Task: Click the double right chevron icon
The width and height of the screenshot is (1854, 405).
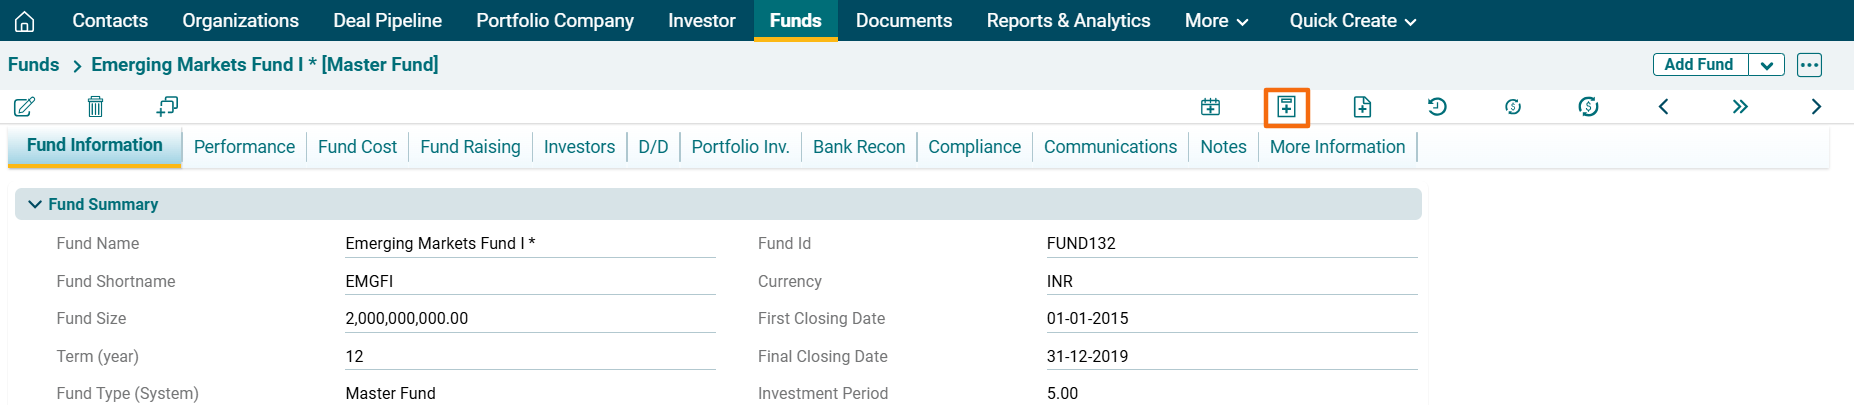Action: pyautogui.click(x=1740, y=106)
